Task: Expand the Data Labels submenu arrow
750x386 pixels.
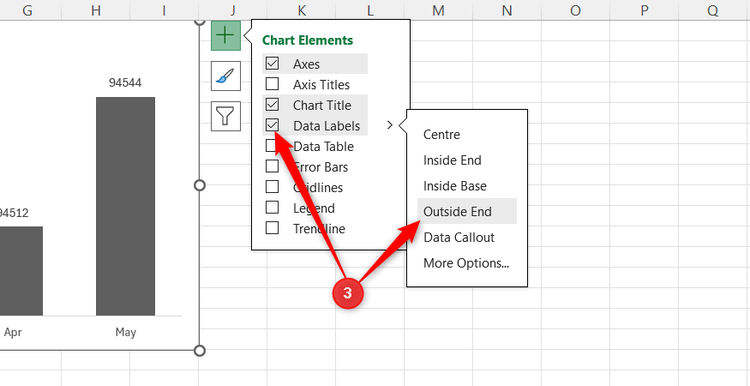Action: tap(389, 125)
